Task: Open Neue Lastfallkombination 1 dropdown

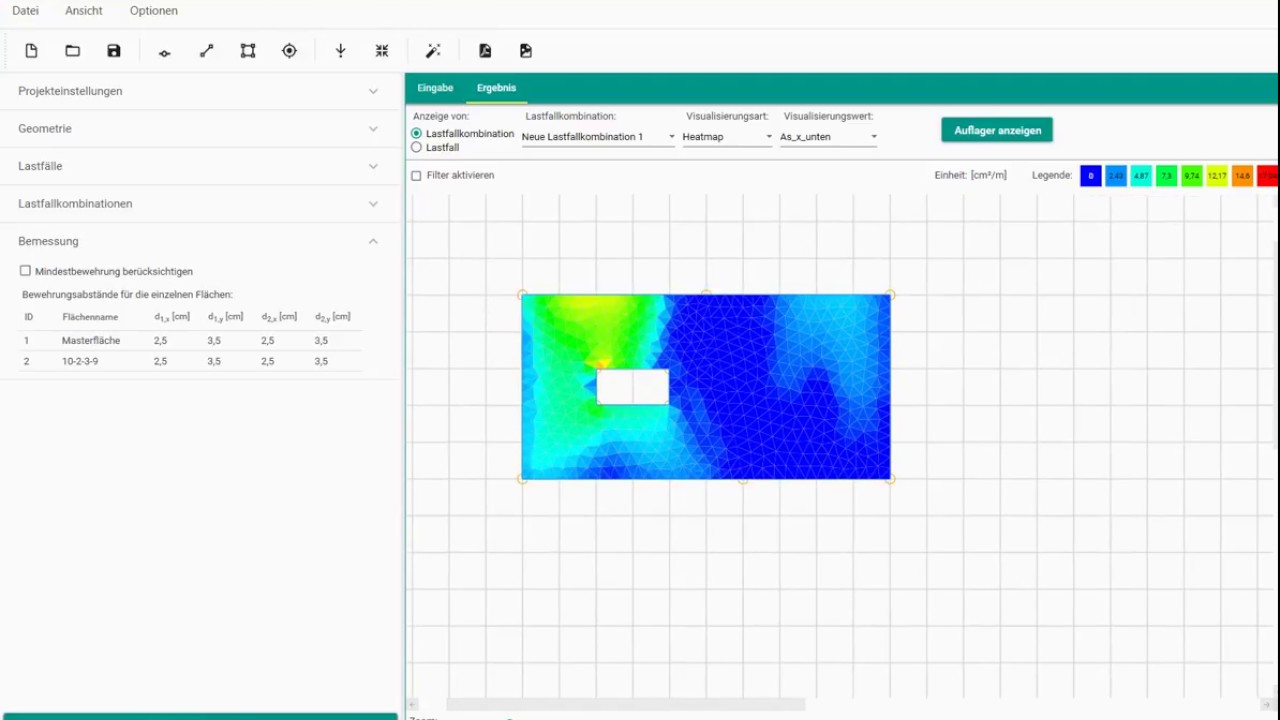Action: 598,137
